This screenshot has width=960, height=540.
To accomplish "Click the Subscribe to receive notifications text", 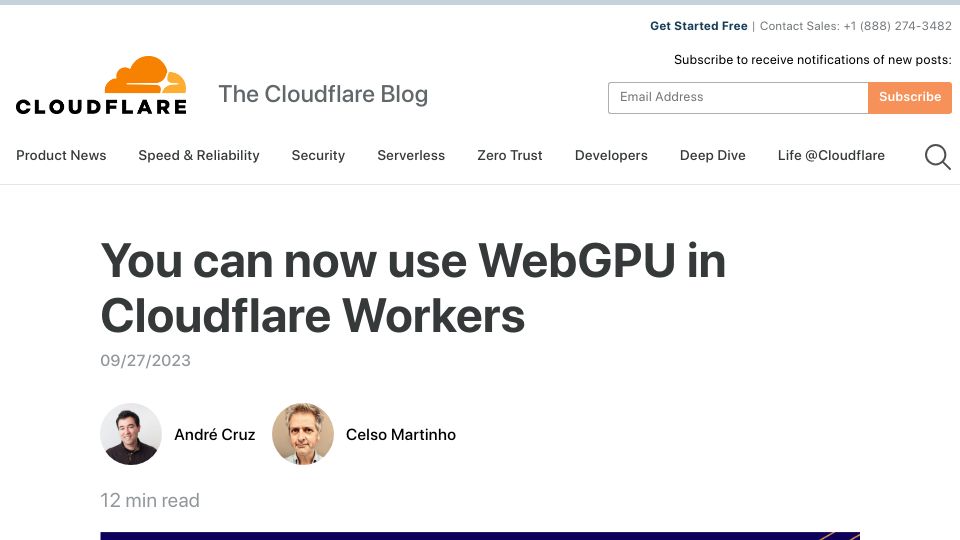I will [x=812, y=60].
